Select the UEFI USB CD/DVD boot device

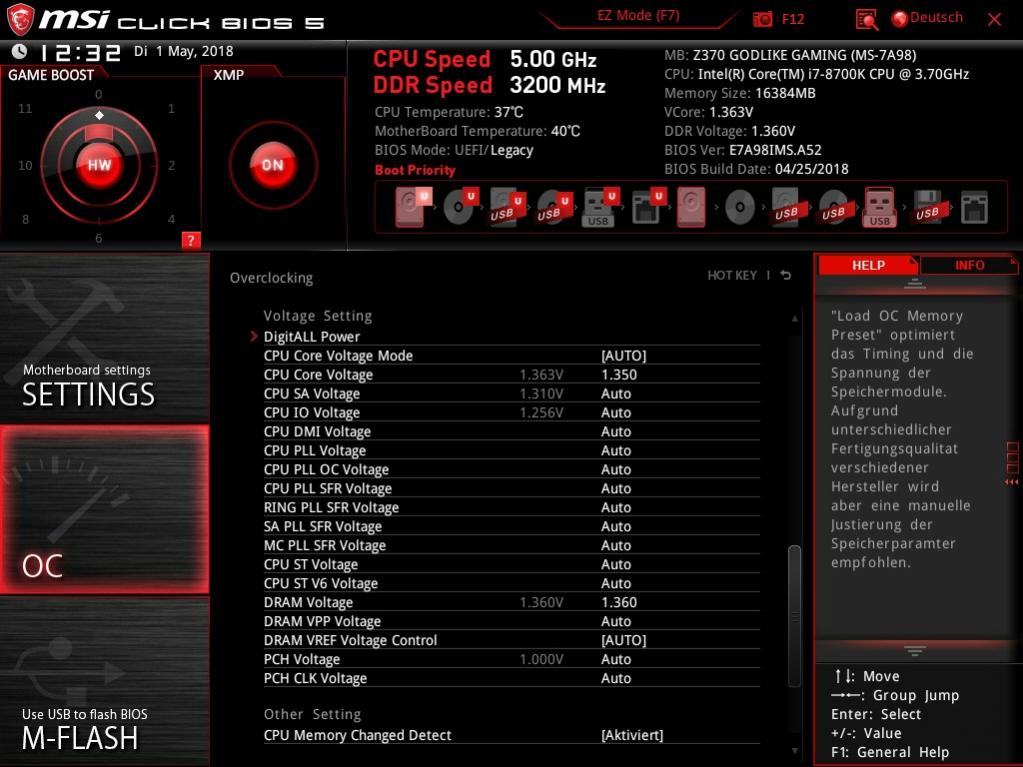[x=554, y=207]
